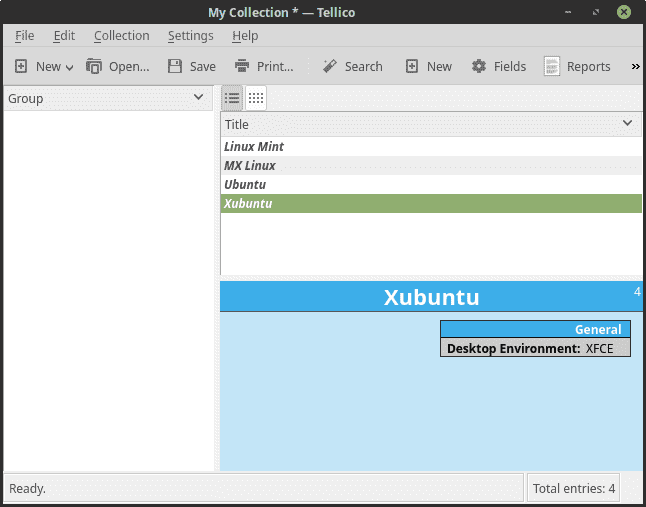Select the MX Linux entry

coord(431,166)
